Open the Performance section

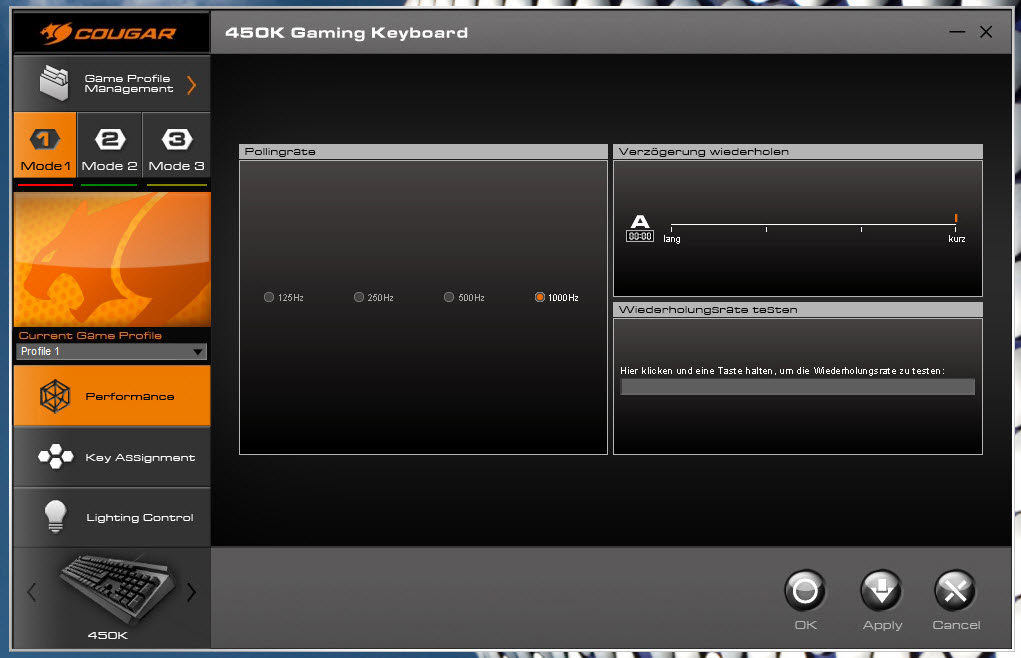coord(112,396)
